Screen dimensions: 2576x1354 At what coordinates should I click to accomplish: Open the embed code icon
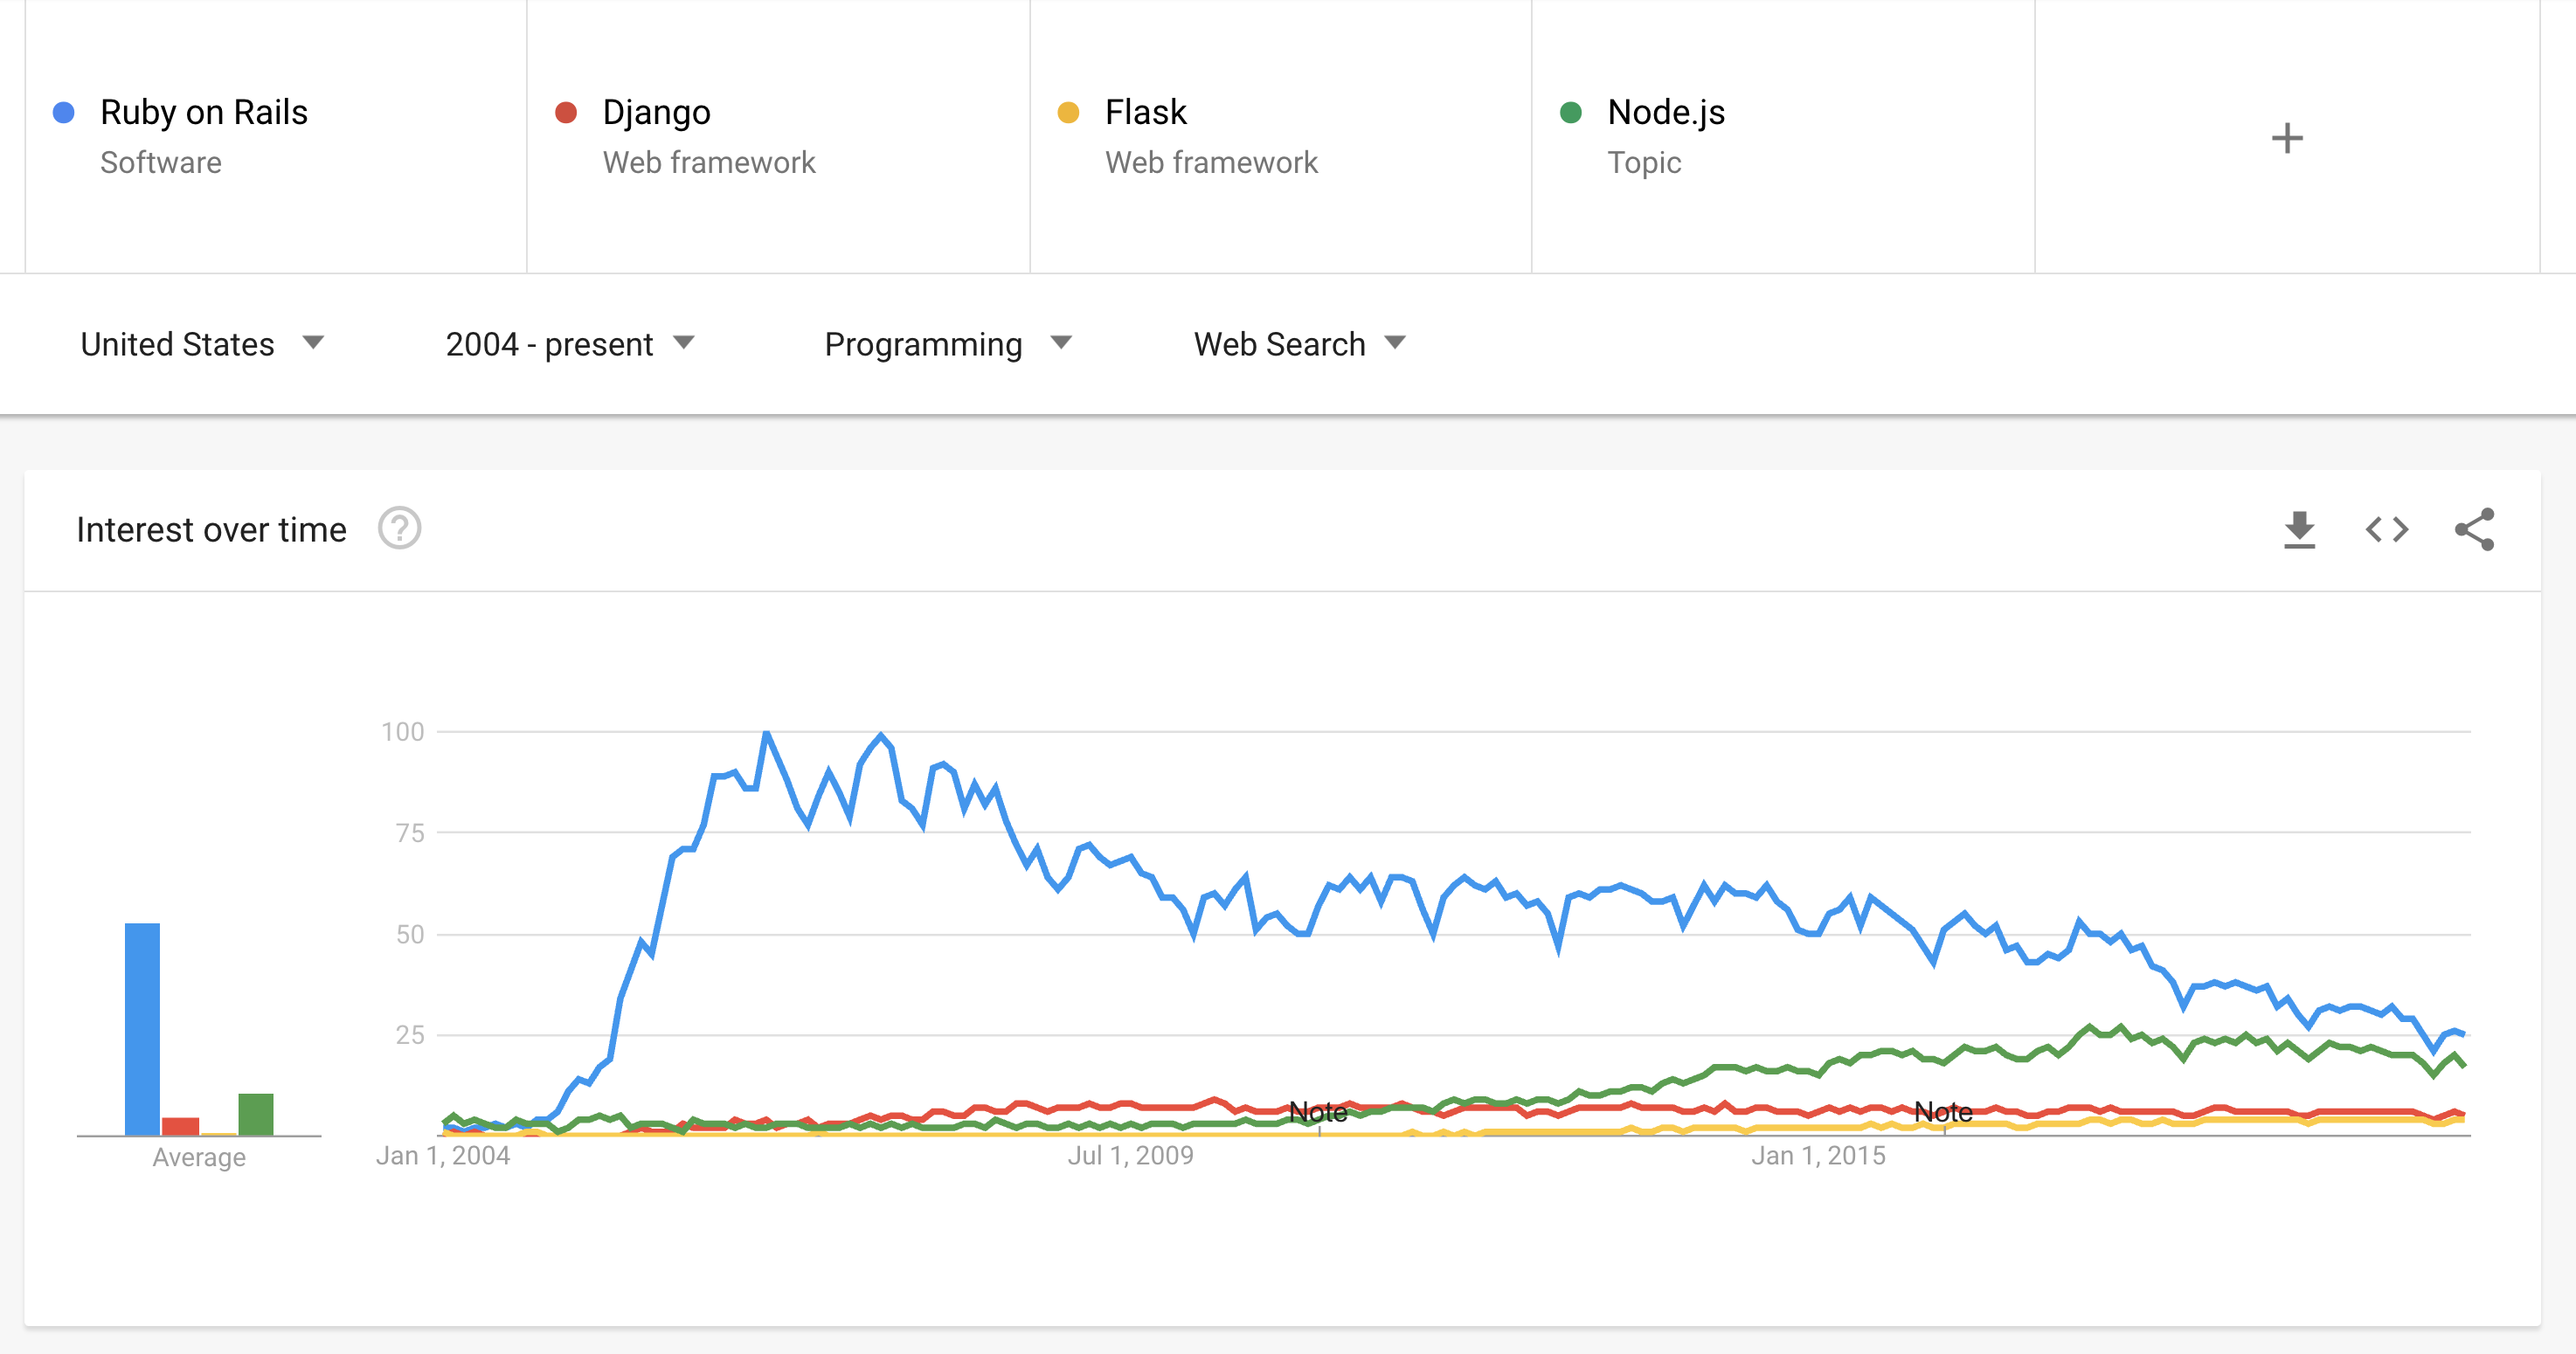coord(2387,530)
